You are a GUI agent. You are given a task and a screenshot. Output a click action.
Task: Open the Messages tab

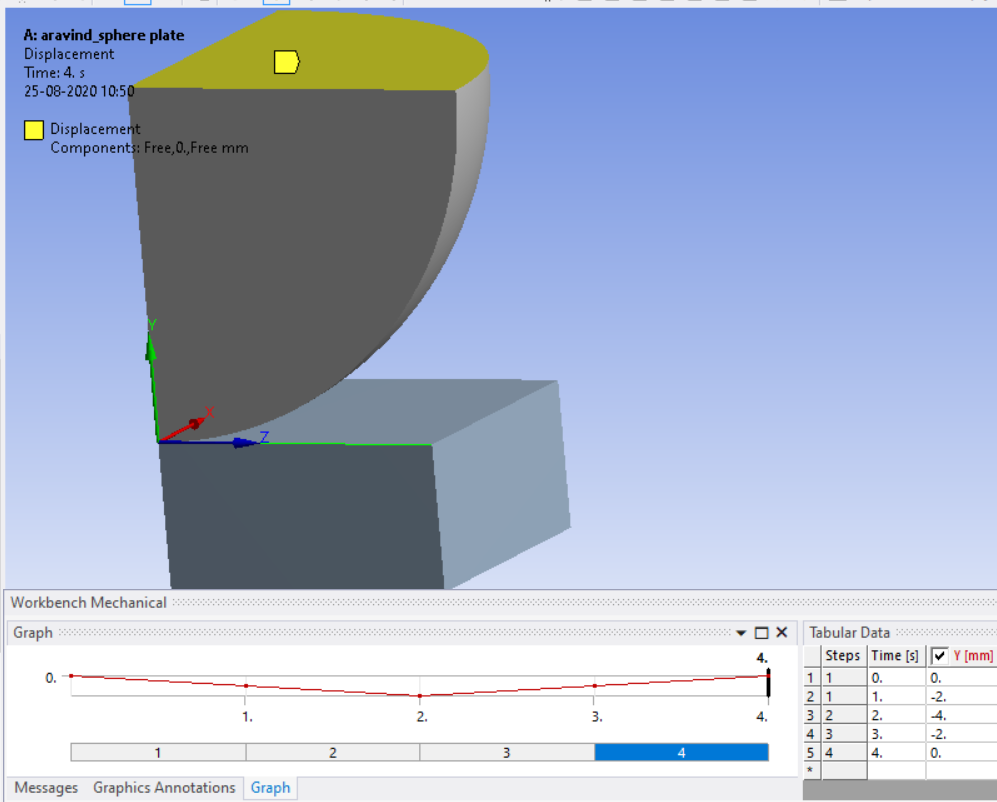(x=46, y=788)
